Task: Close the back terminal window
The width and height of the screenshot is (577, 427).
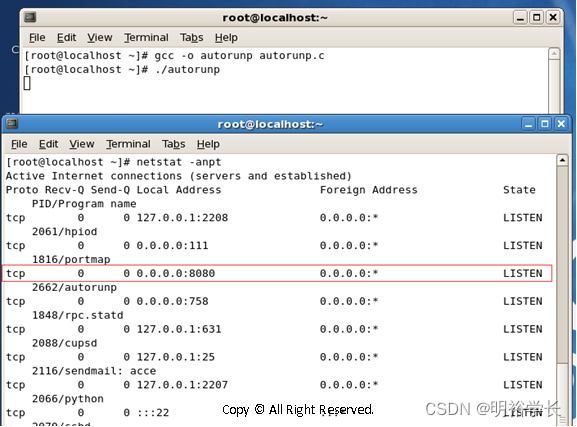Action: tap(553, 18)
